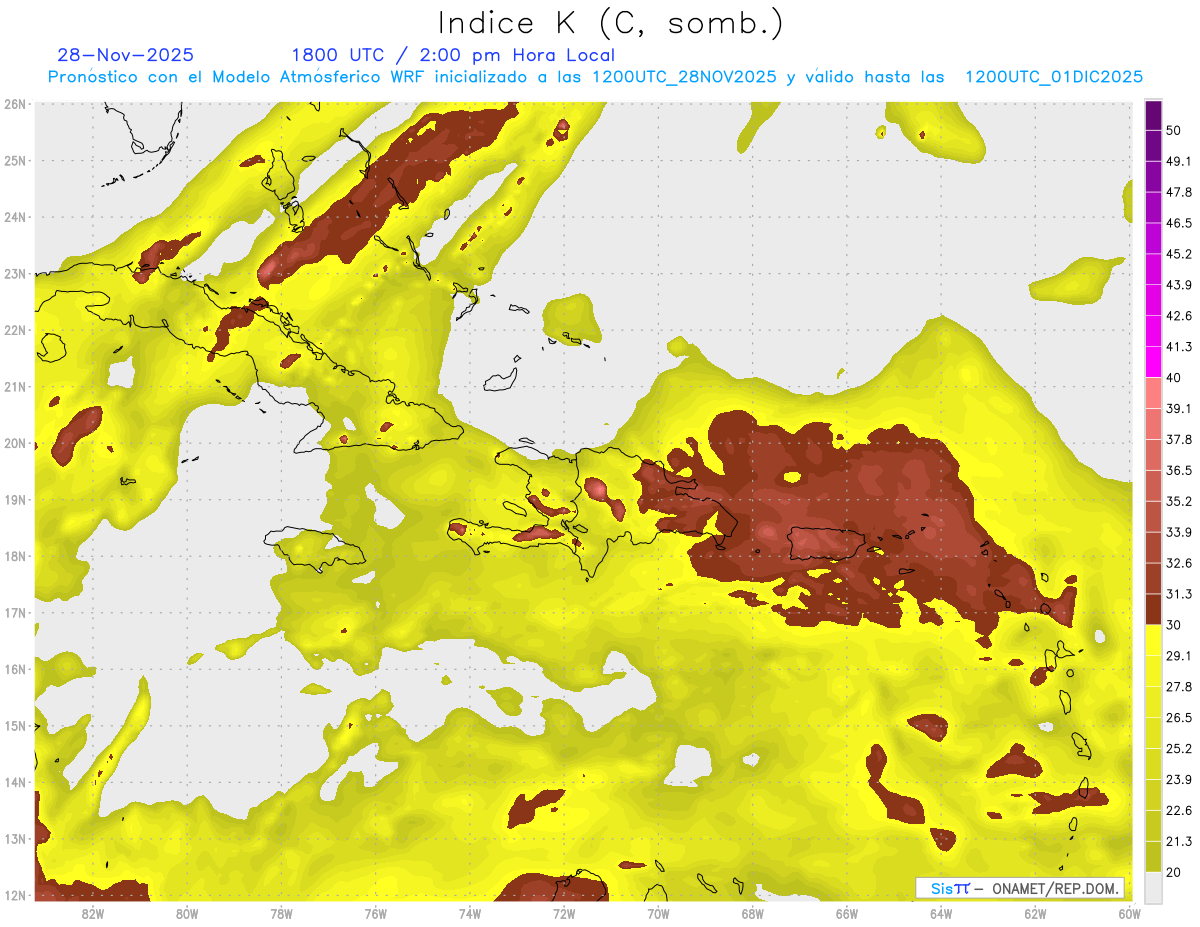Screen dimensions: 1200x927
Task: Click the 21.3 color scale value
Action: pyautogui.click(x=1179, y=842)
